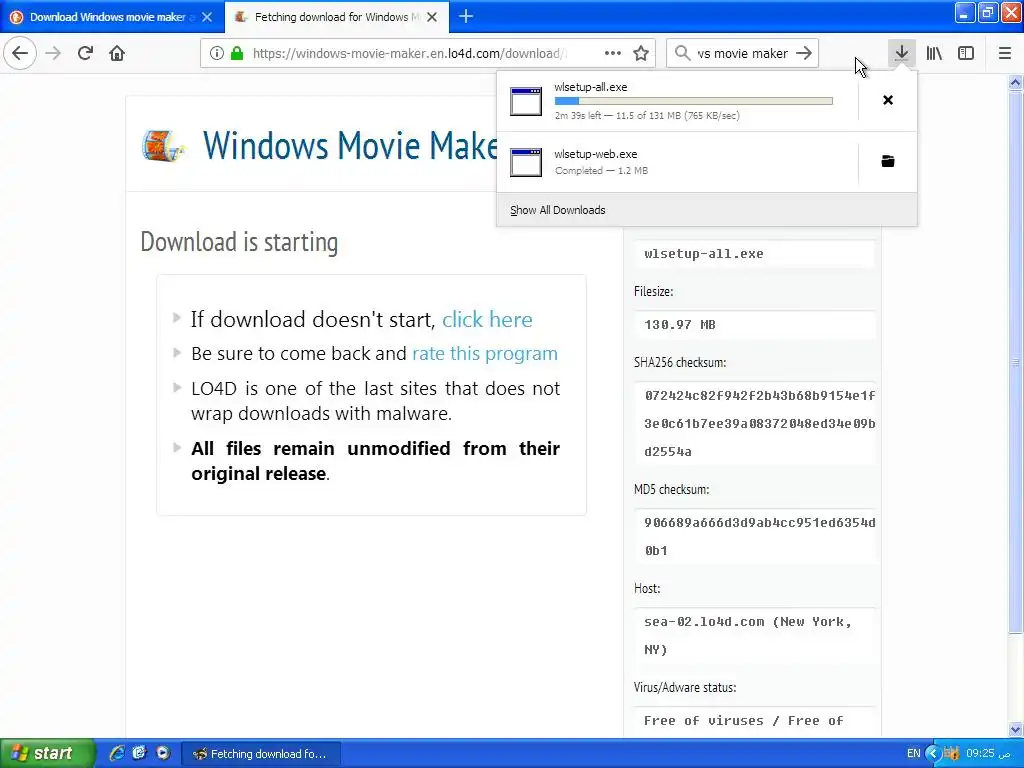
Task: Open the Windows start menu
Action: click(48, 753)
